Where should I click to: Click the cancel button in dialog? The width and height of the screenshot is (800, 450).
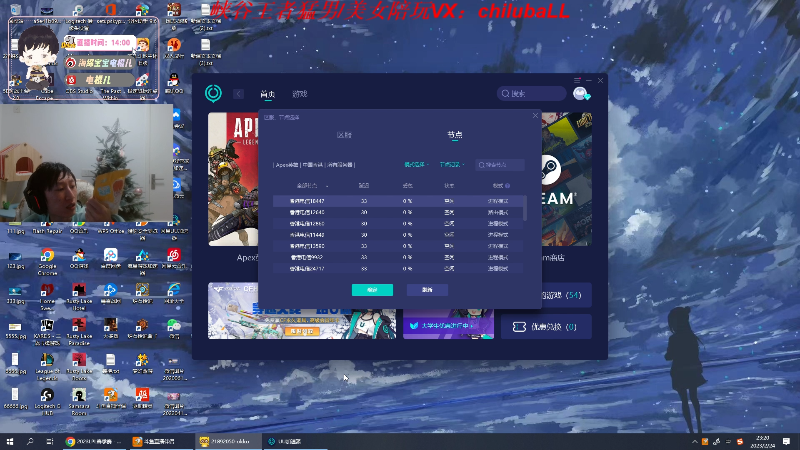click(427, 290)
